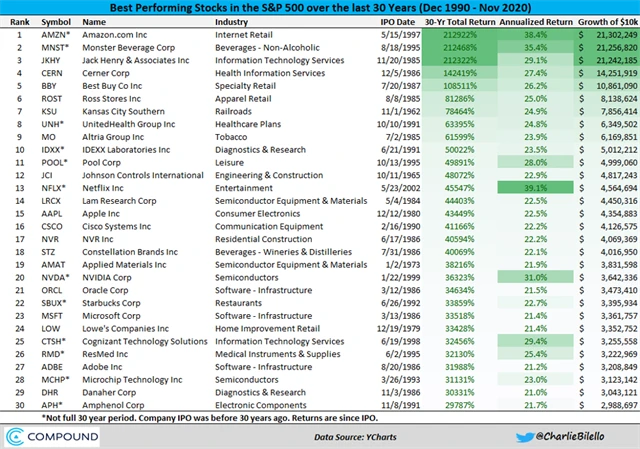Click the JKHY symbol cell

51,60
